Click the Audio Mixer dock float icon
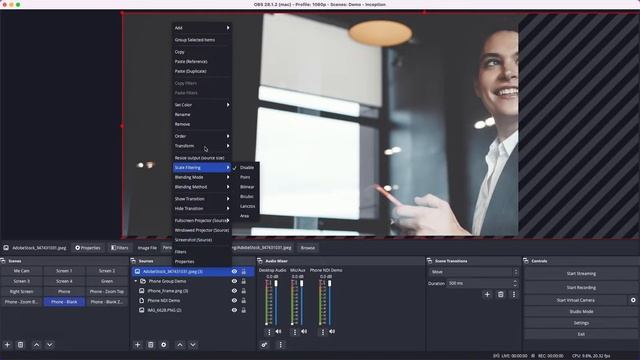Viewport: 640px width, 360px height. pos(260,261)
